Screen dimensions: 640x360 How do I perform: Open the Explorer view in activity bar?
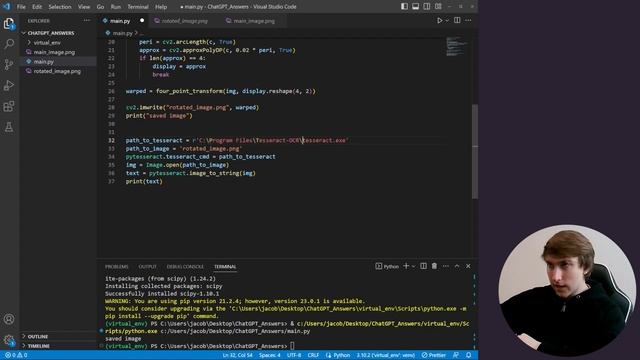(x=9, y=24)
